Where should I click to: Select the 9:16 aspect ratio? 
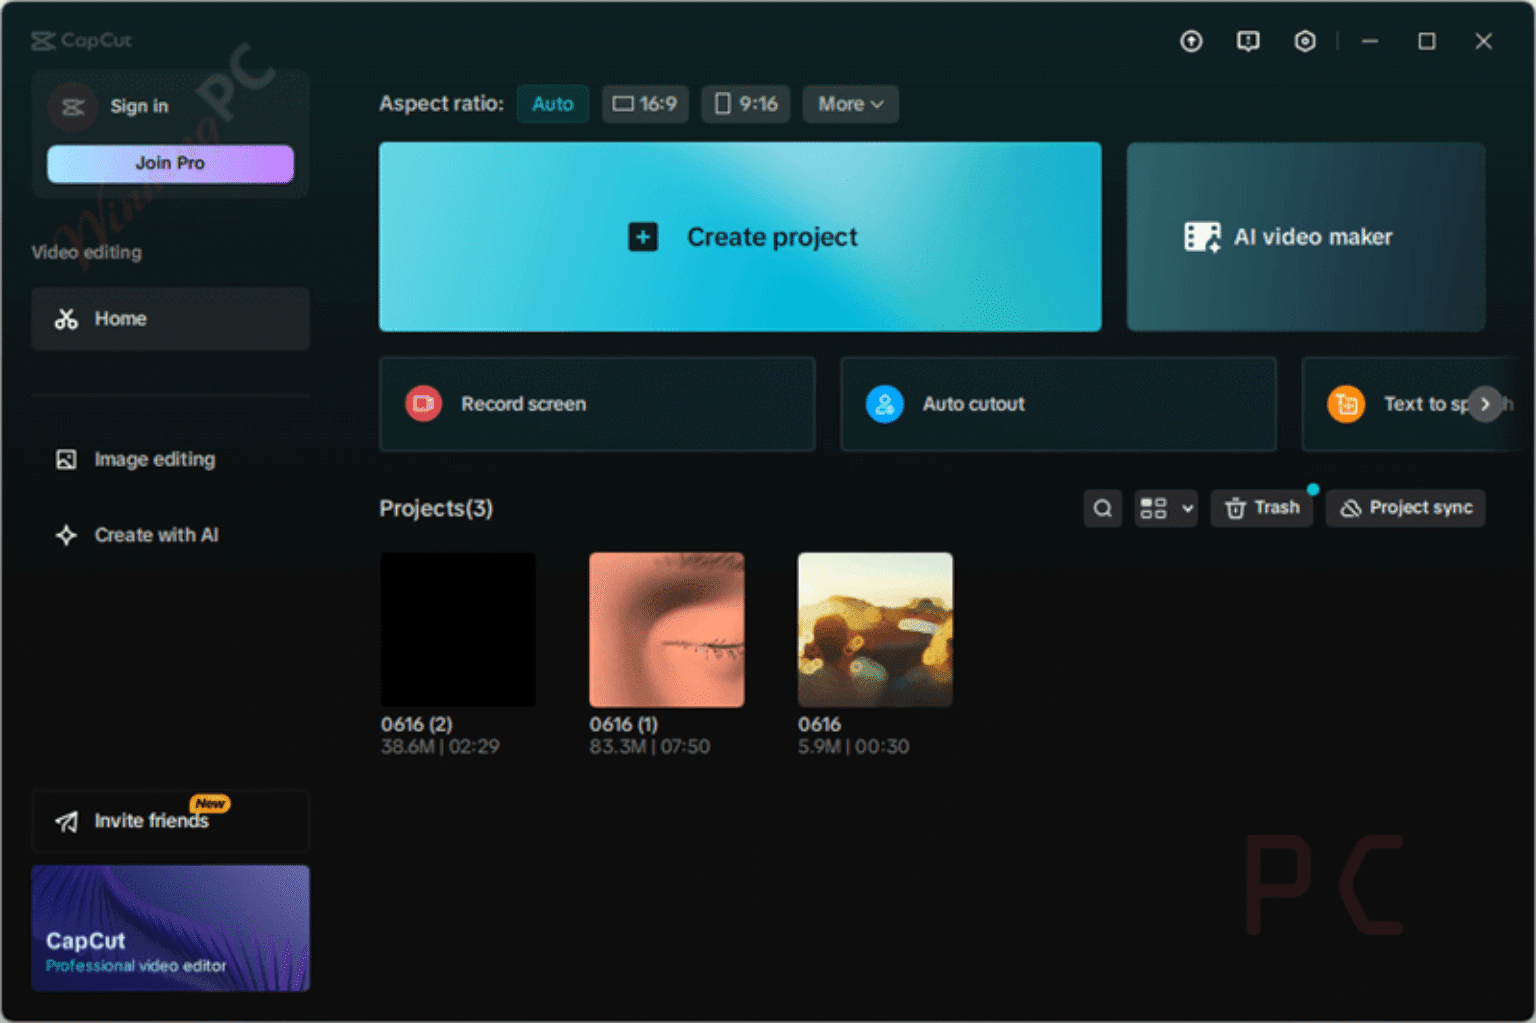point(746,104)
